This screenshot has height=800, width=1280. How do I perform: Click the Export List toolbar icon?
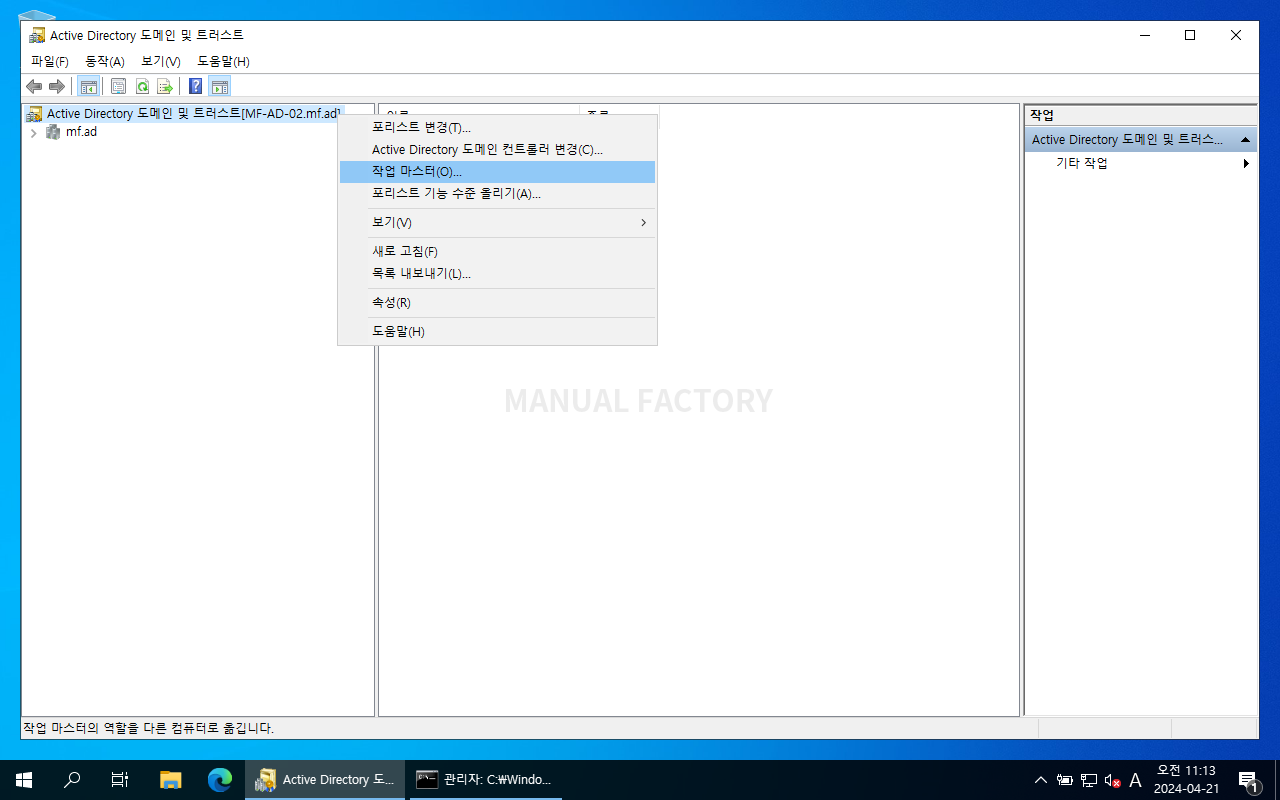point(165,86)
